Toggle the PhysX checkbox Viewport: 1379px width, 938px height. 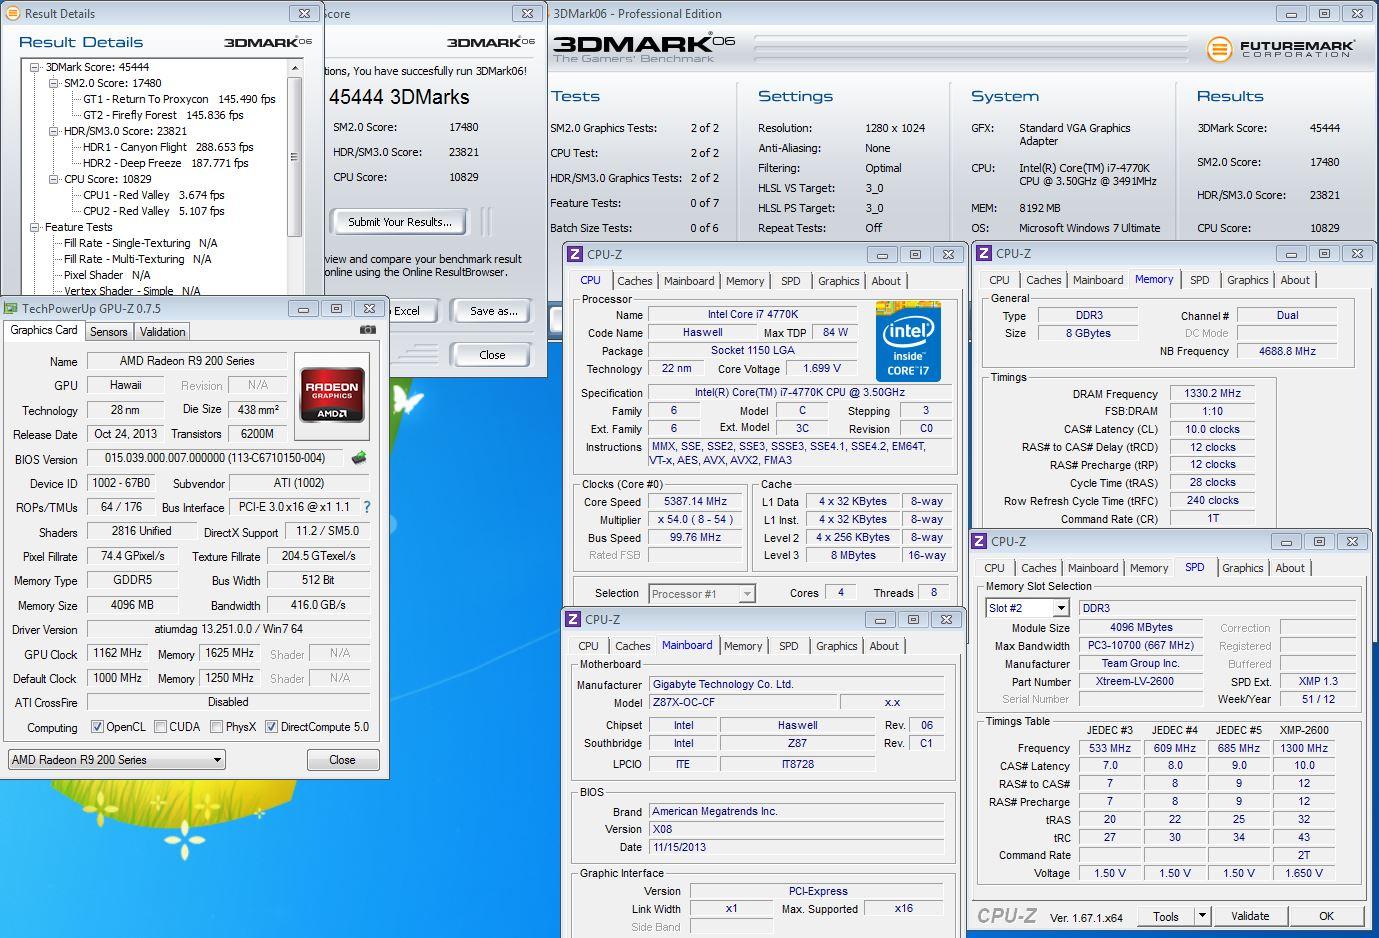pyautogui.click(x=216, y=727)
